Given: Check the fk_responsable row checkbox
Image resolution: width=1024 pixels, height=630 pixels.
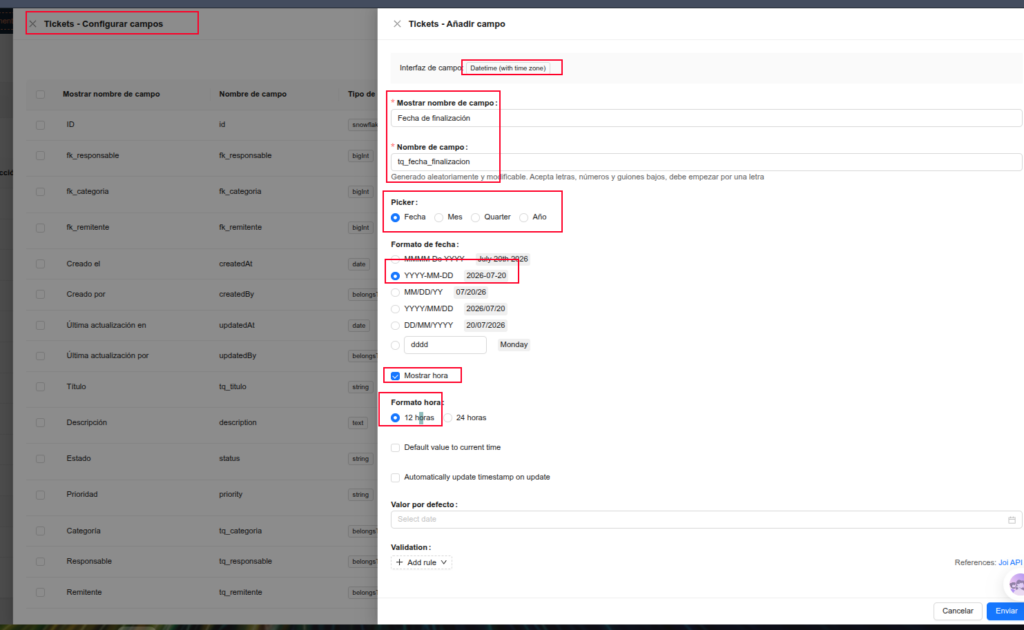Looking at the screenshot, I should pyautogui.click(x=40, y=156).
